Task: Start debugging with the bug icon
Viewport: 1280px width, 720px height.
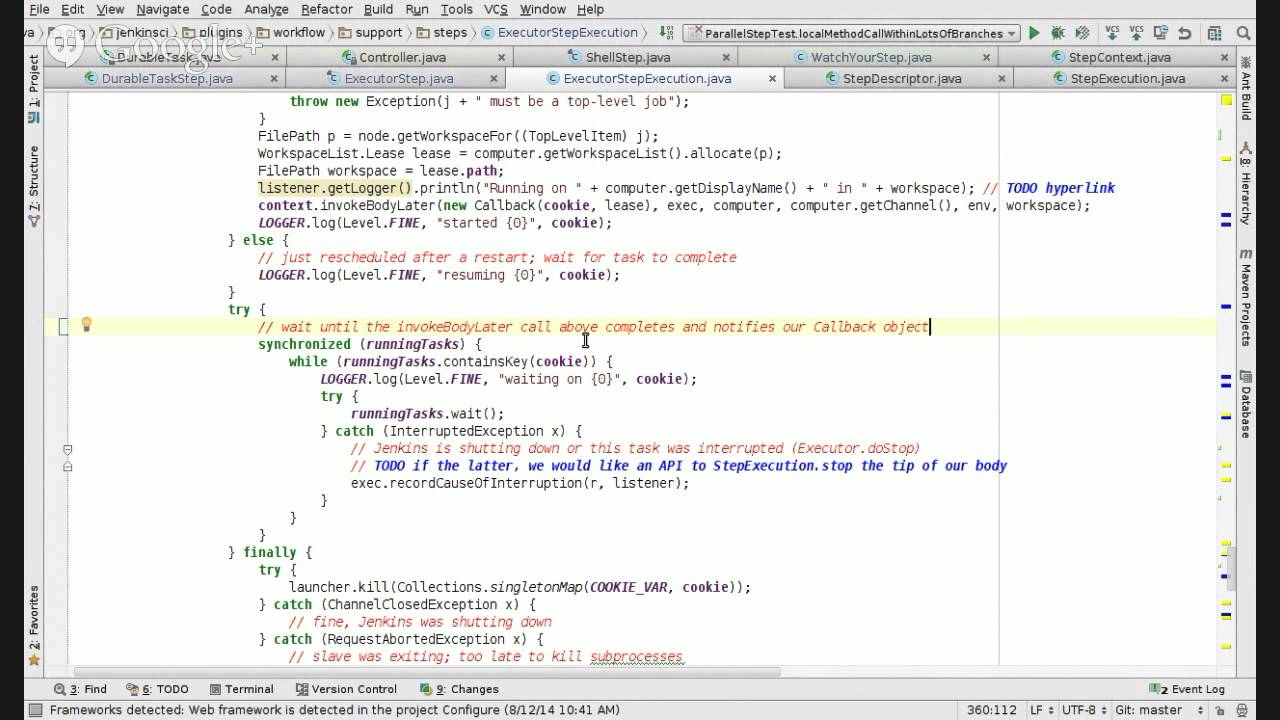Action: point(1058,33)
